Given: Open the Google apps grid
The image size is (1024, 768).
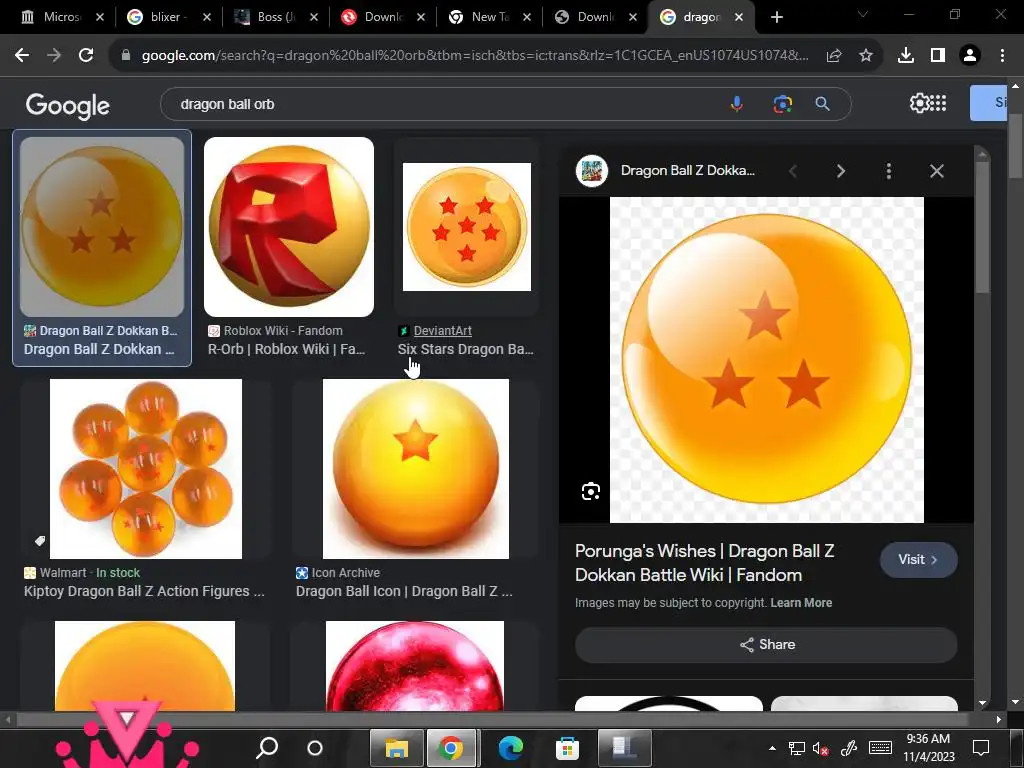Looking at the screenshot, I should pyautogui.click(x=938, y=103).
